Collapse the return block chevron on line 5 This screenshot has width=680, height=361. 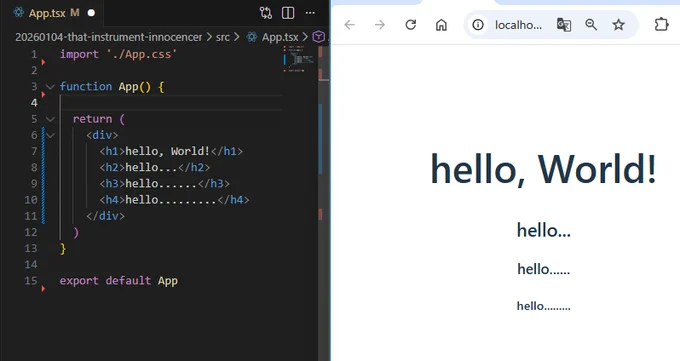(x=50, y=119)
